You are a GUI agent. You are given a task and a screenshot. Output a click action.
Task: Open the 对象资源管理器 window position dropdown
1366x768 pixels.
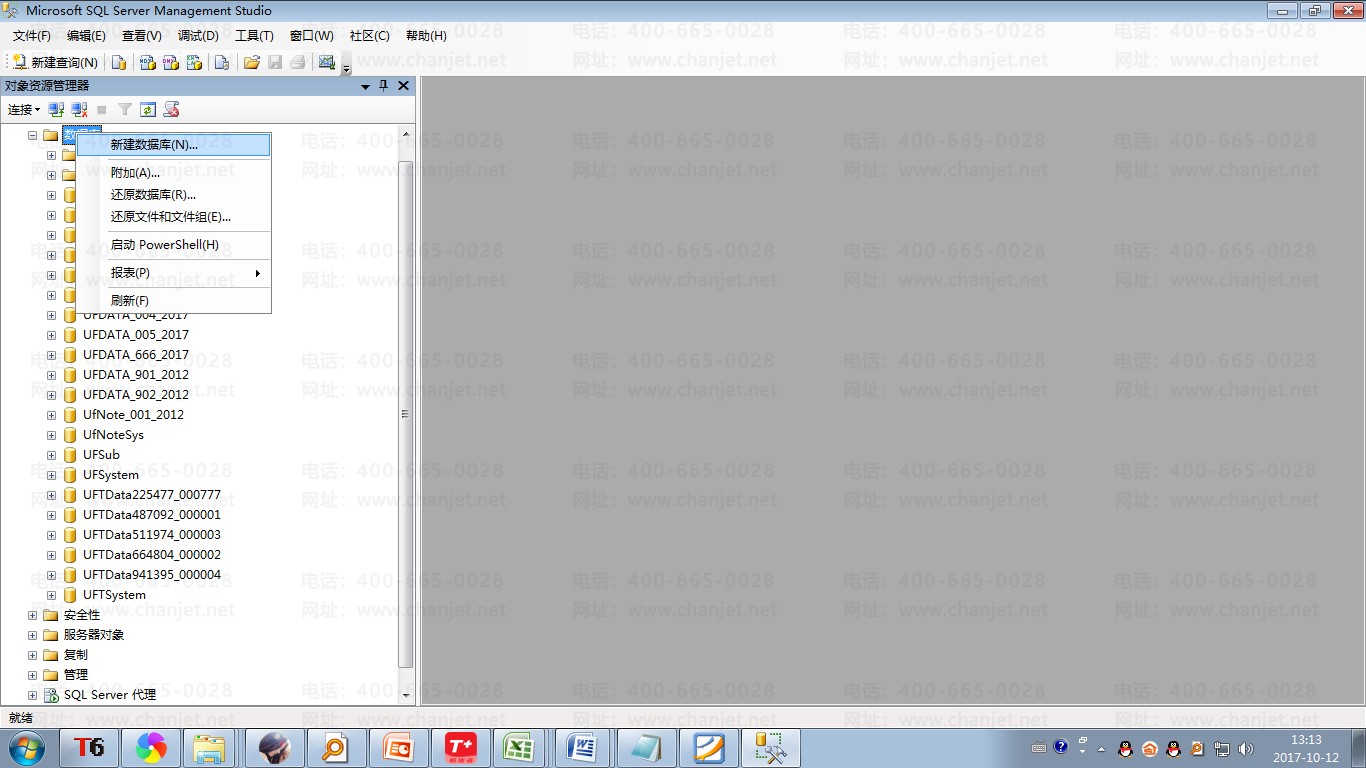click(x=365, y=86)
